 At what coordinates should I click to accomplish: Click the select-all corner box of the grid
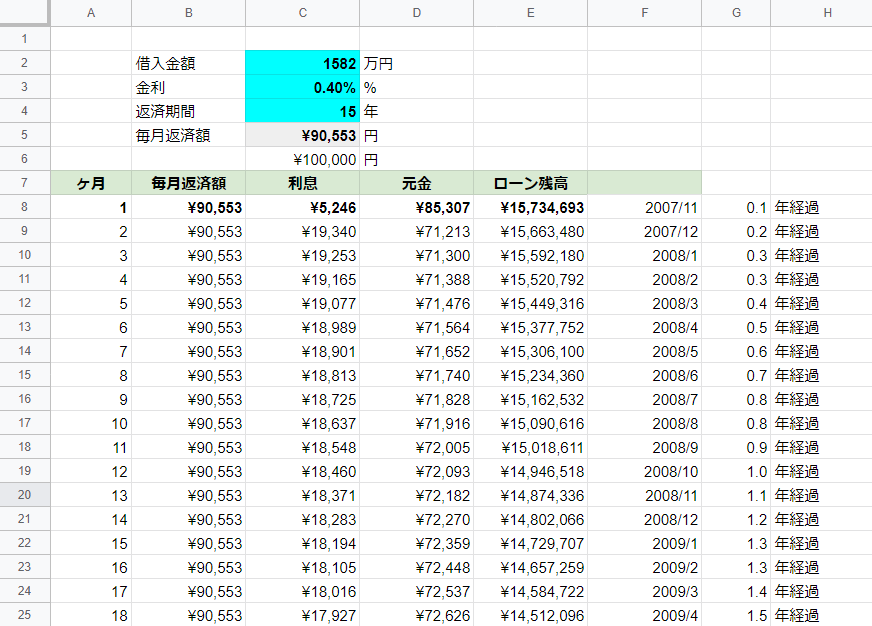[24, 13]
